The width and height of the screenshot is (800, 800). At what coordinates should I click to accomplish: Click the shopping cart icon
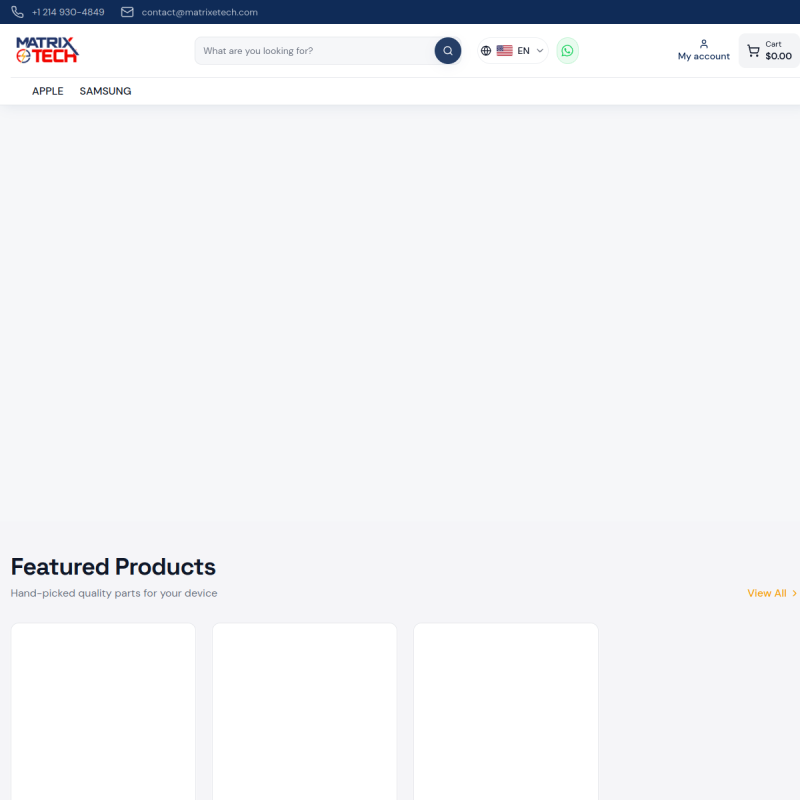tap(753, 50)
